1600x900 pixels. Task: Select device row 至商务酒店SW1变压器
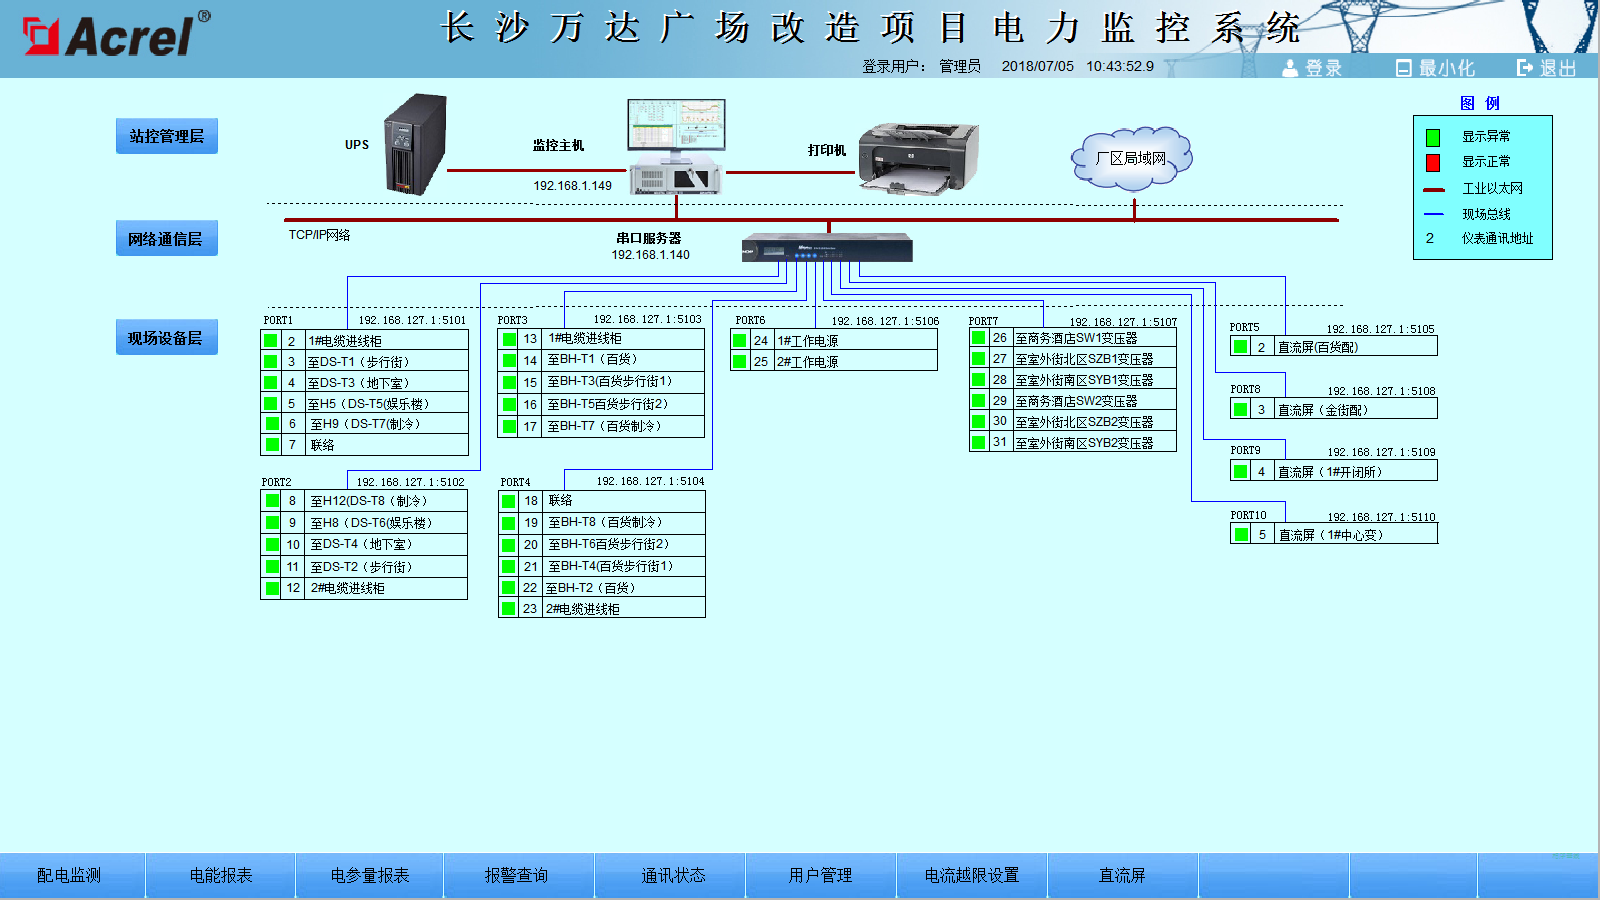(x=1073, y=338)
